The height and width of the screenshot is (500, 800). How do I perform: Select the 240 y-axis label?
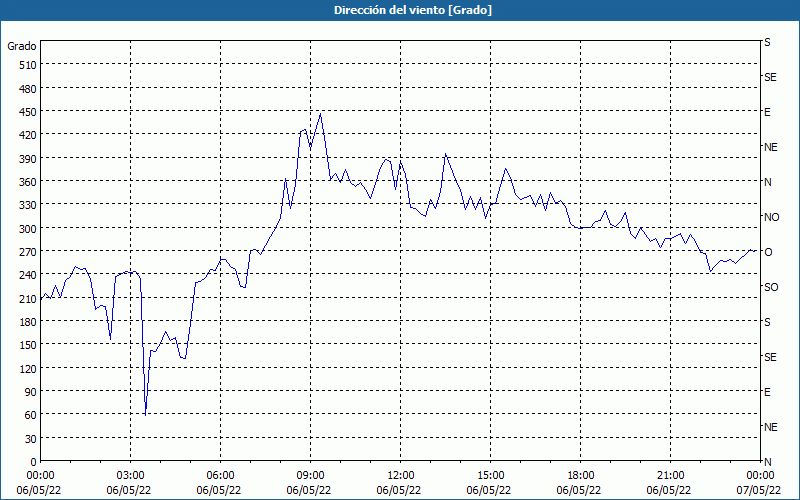(x=28, y=276)
